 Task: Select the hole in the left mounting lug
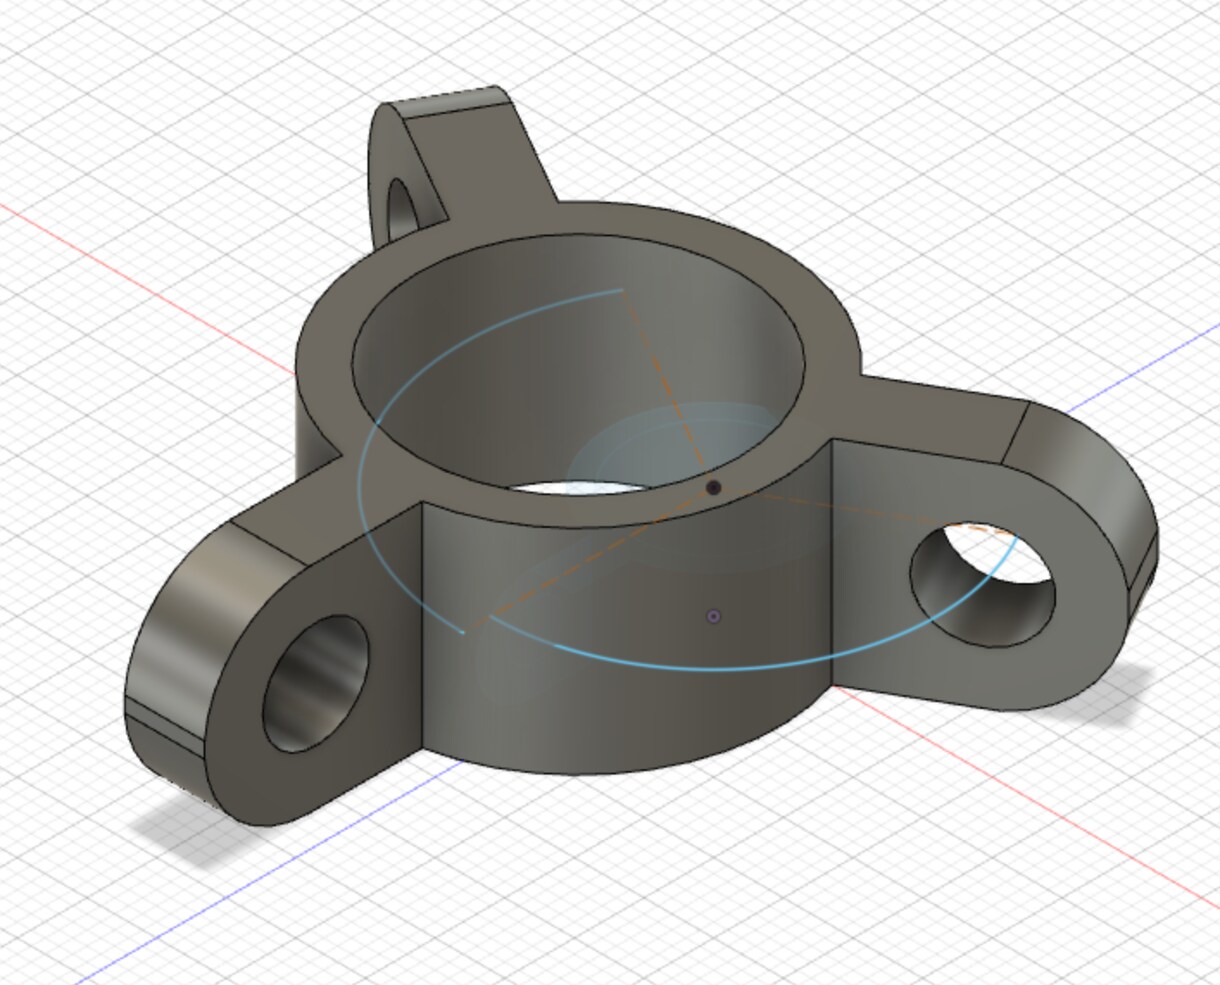click(x=316, y=685)
